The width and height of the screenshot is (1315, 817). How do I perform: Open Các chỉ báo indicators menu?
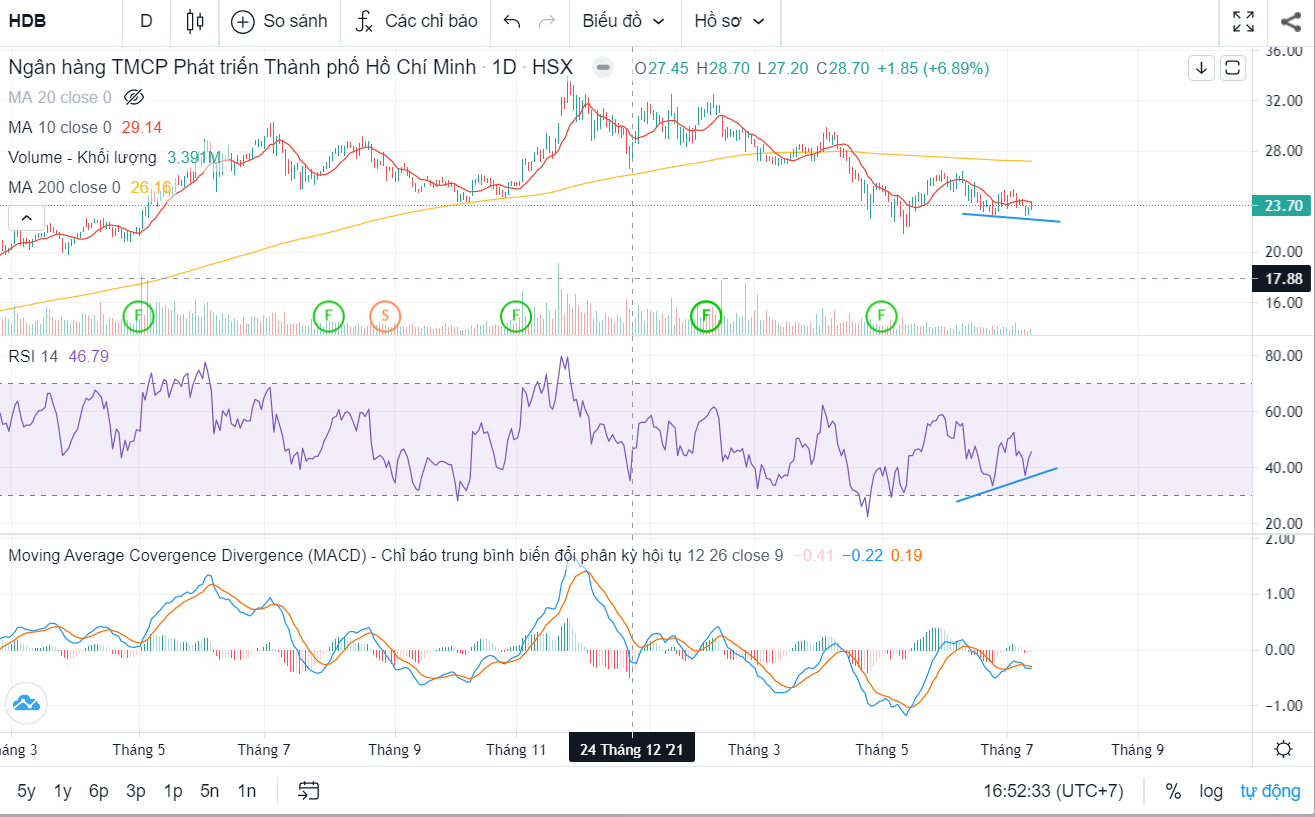pyautogui.click(x=417, y=21)
